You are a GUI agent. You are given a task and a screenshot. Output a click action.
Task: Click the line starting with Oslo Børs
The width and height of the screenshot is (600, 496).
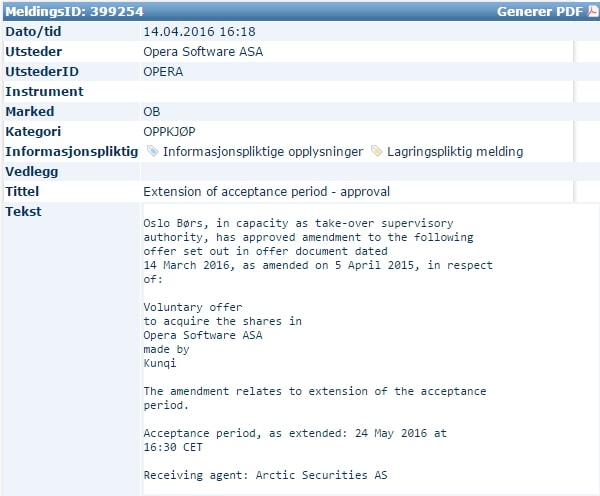click(x=298, y=223)
